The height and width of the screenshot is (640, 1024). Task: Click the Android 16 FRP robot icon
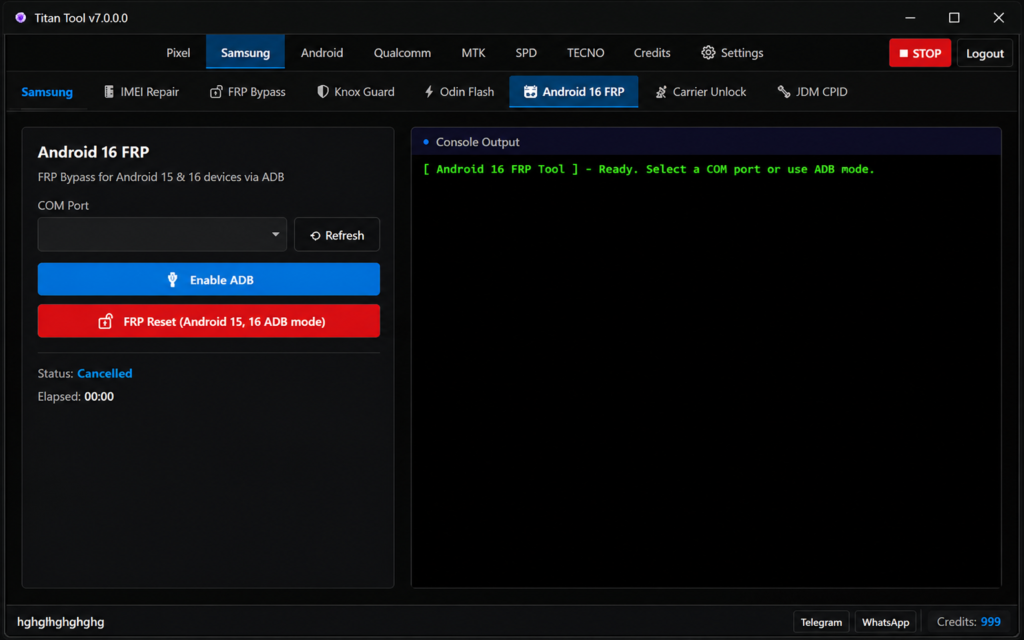click(530, 92)
